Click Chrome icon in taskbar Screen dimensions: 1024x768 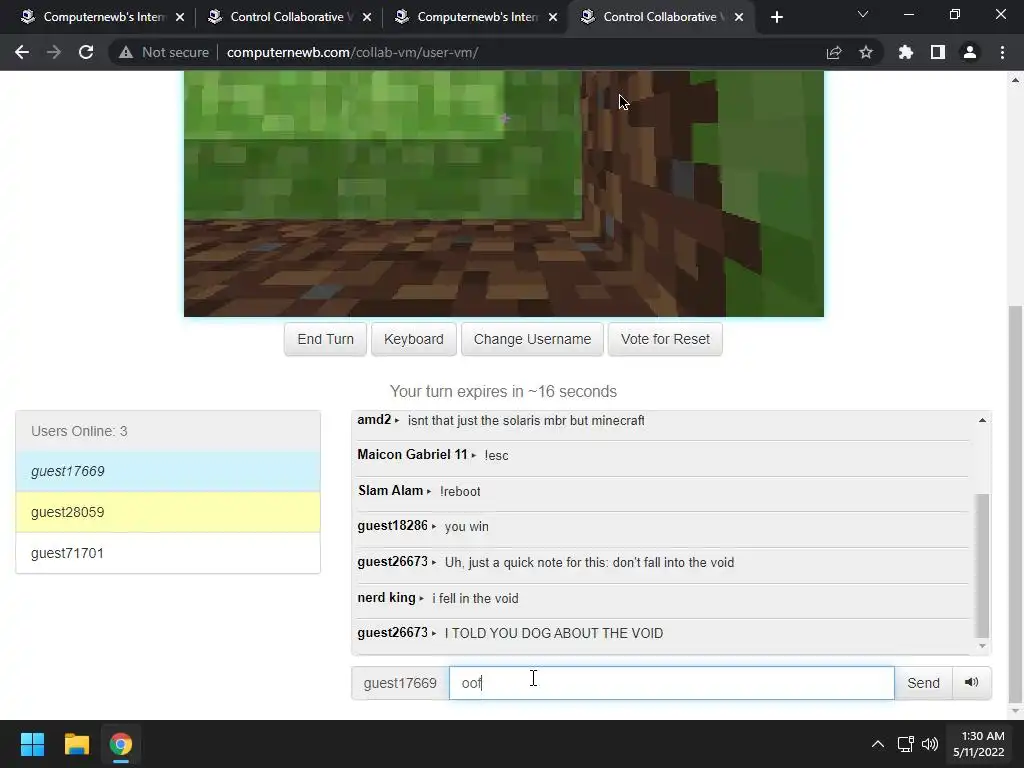coord(120,744)
